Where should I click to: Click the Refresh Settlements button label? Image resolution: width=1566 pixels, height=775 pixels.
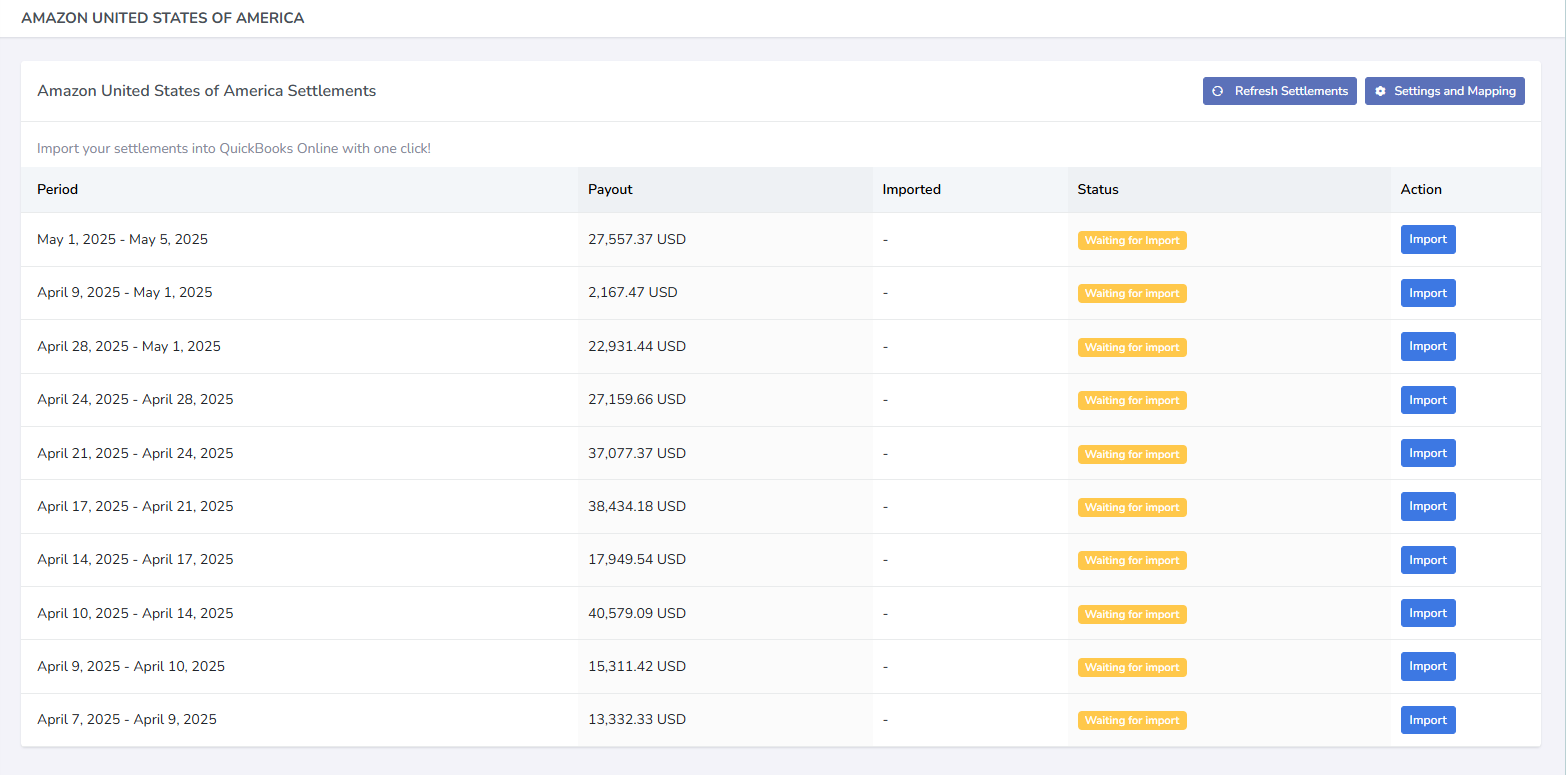(x=1291, y=91)
